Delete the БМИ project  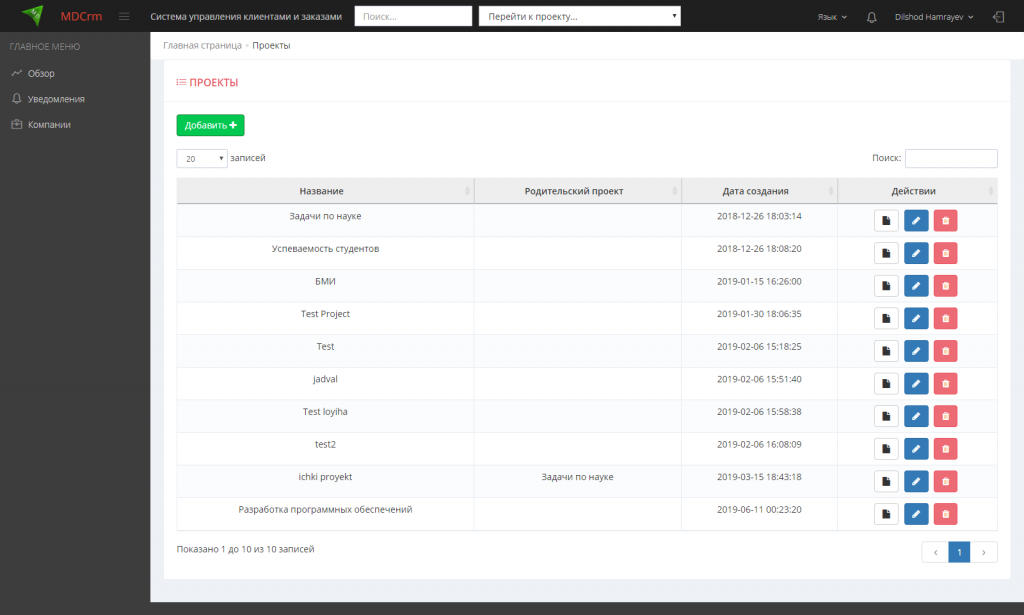(946, 286)
